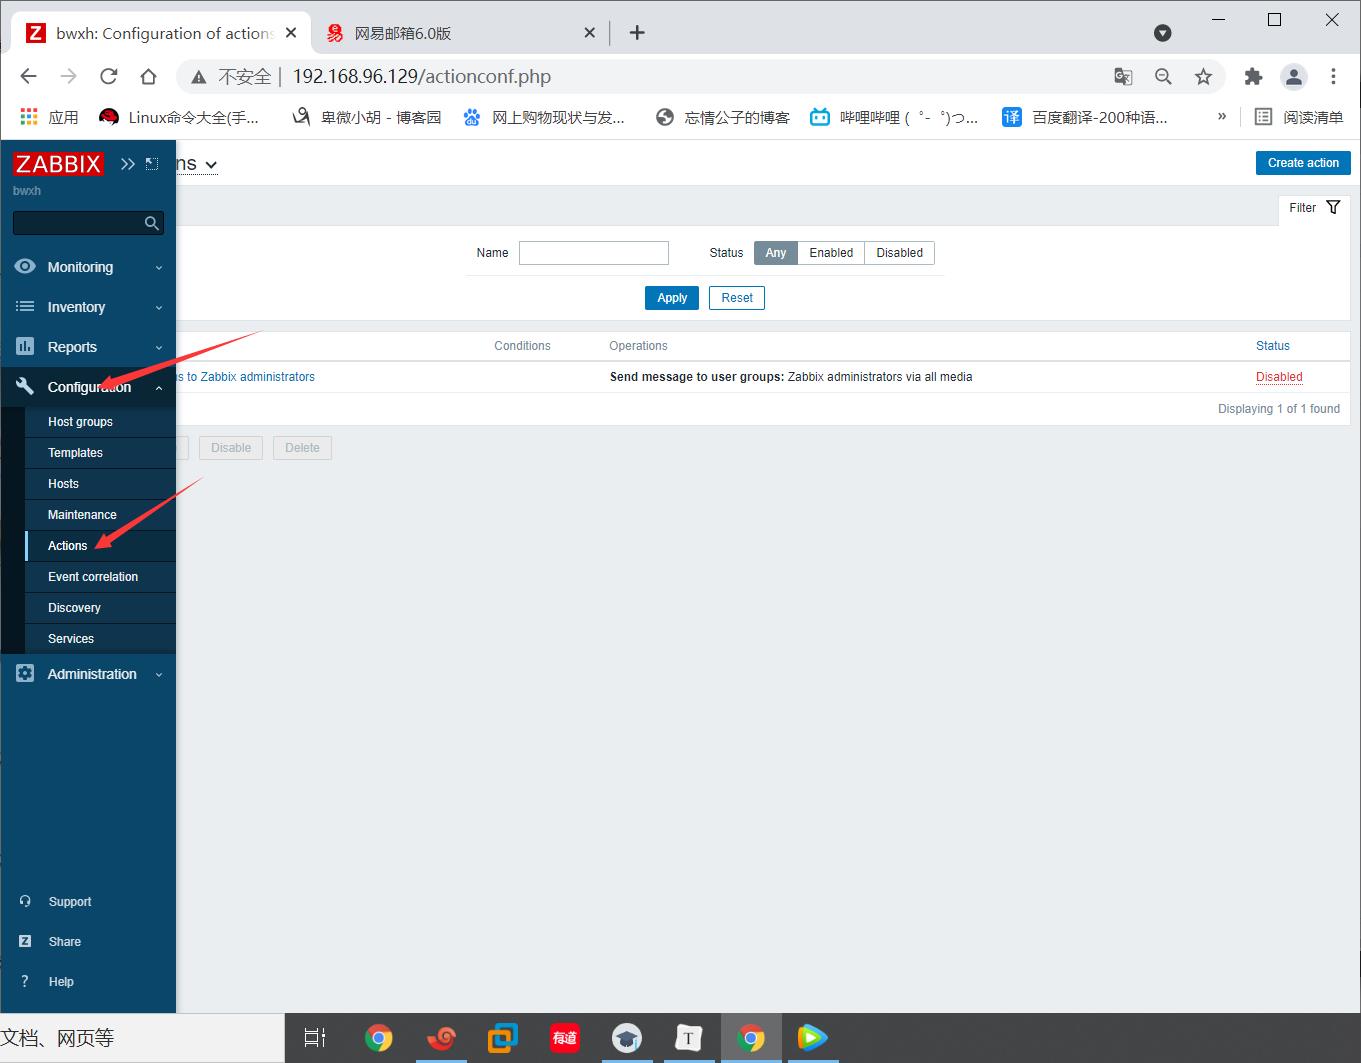Click the ZABBIX logo
Viewport: 1361px width, 1063px height.
58,164
